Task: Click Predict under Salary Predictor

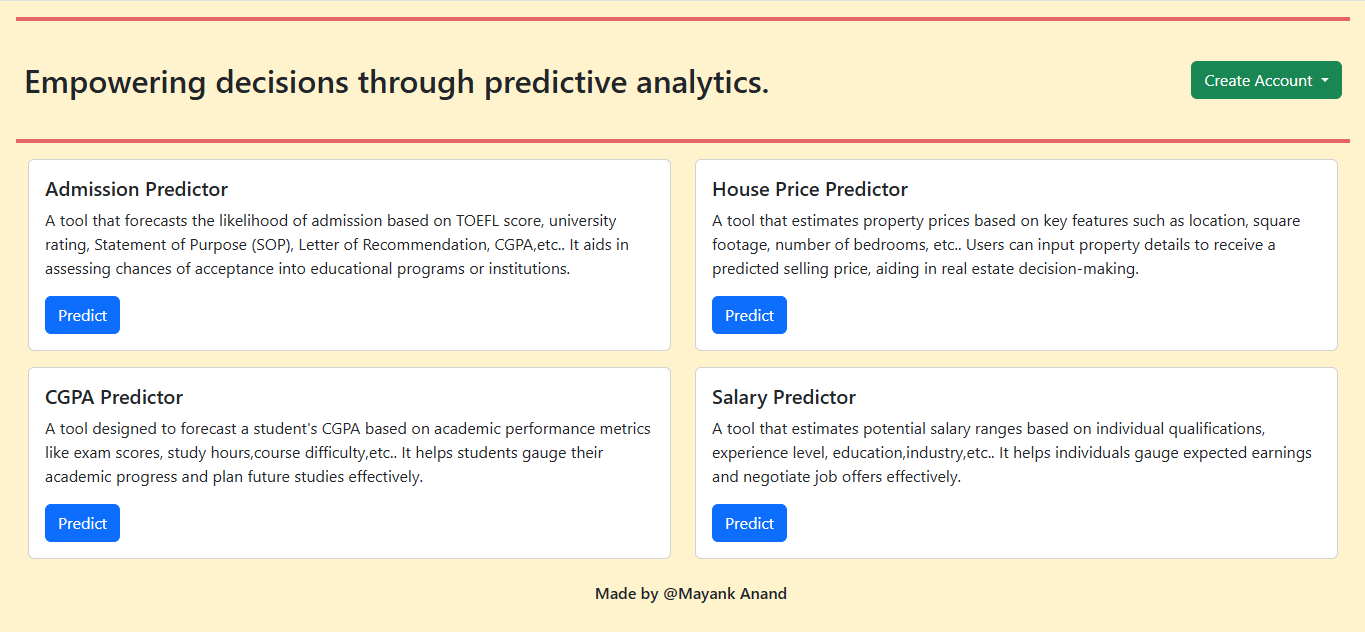Action: 749,523
